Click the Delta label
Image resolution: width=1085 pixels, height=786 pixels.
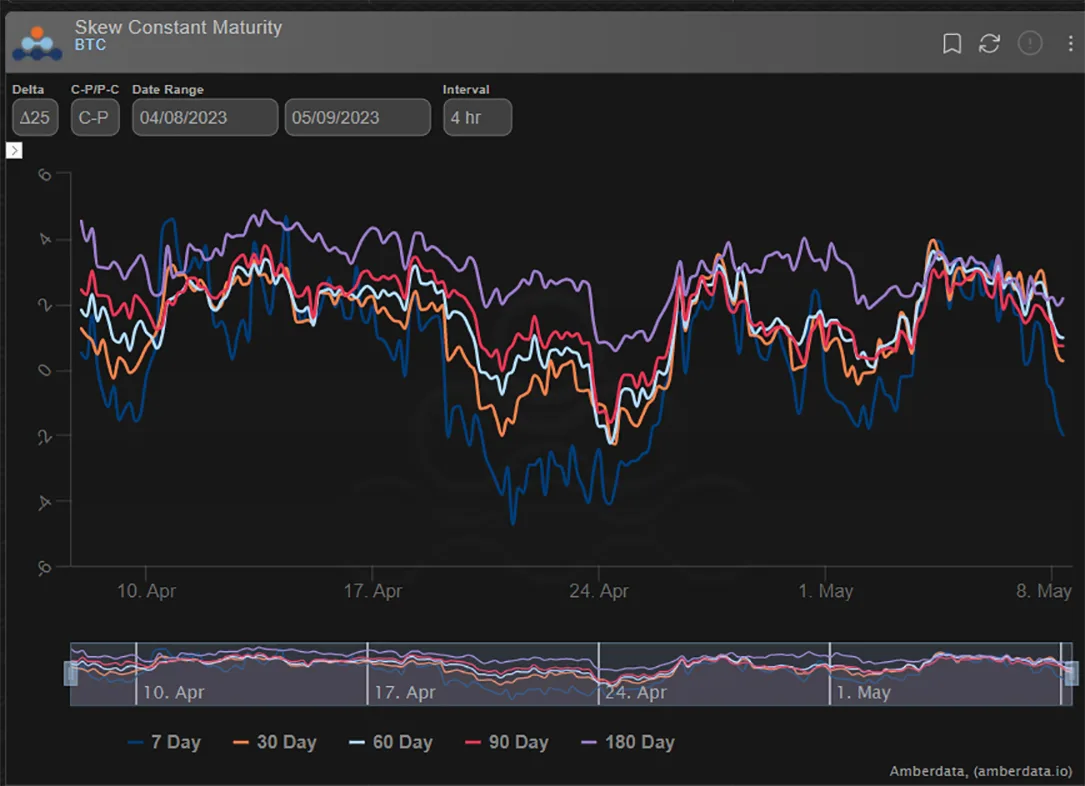pos(28,89)
